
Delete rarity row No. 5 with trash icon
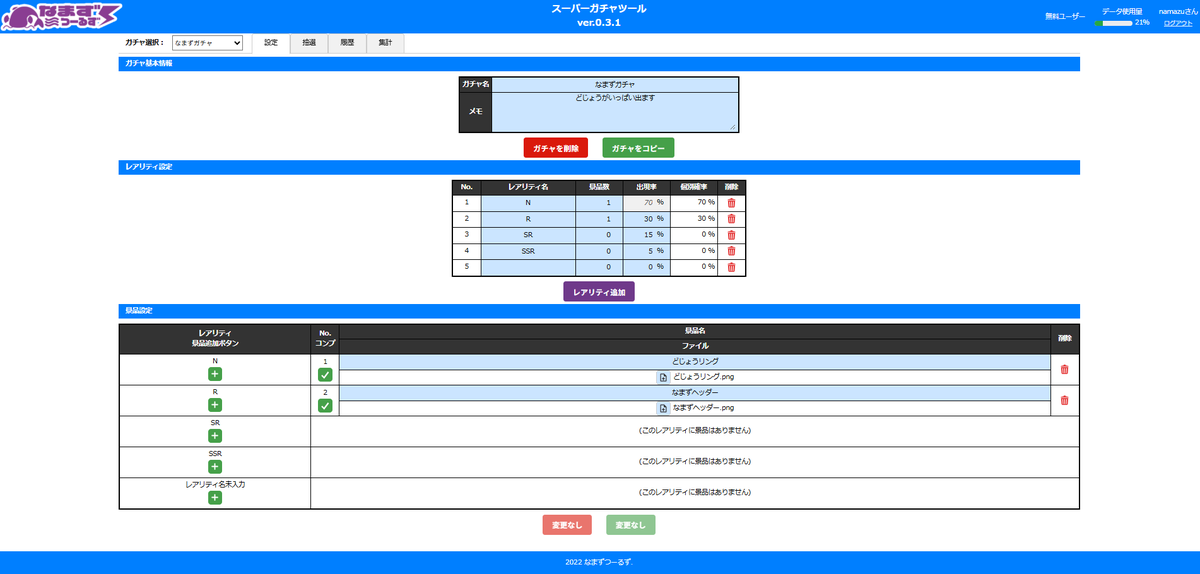[x=731, y=267]
